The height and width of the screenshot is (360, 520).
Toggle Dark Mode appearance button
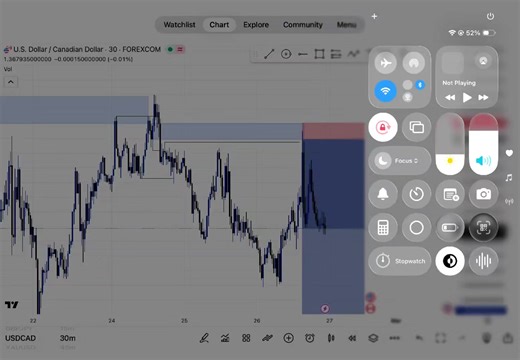coord(450,261)
